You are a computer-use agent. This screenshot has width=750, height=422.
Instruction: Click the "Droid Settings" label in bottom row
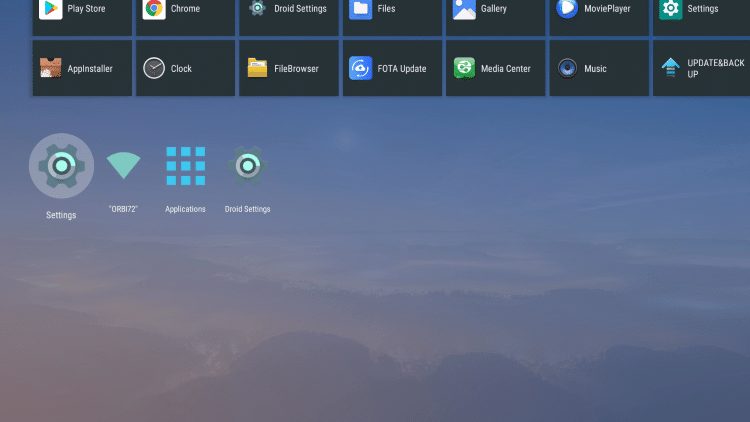[247, 209]
